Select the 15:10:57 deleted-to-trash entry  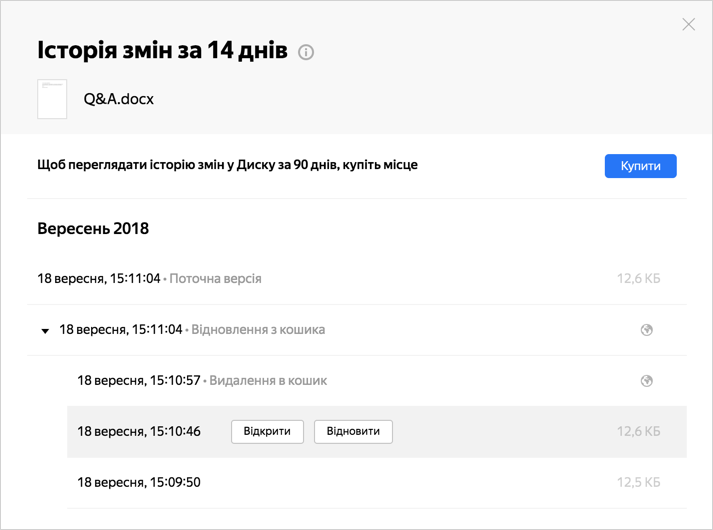click(x=377, y=381)
